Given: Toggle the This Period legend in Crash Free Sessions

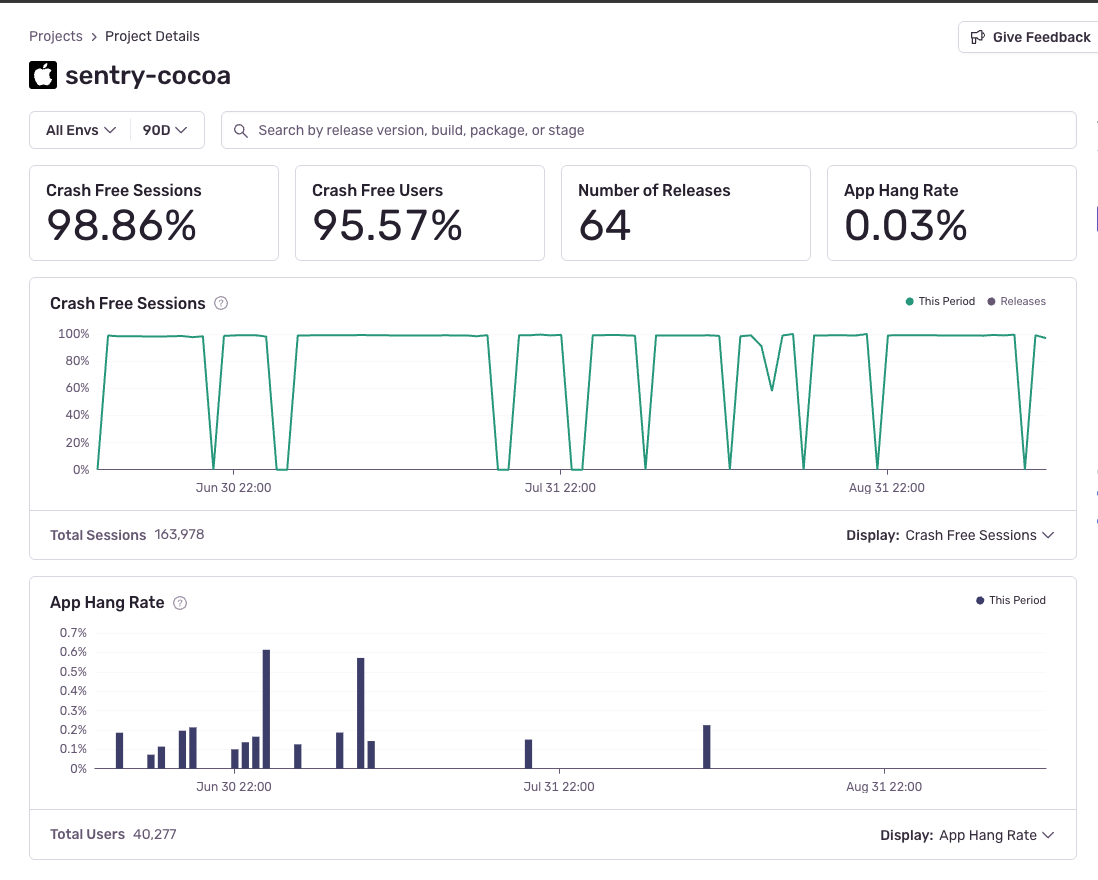Looking at the screenshot, I should (x=940, y=301).
